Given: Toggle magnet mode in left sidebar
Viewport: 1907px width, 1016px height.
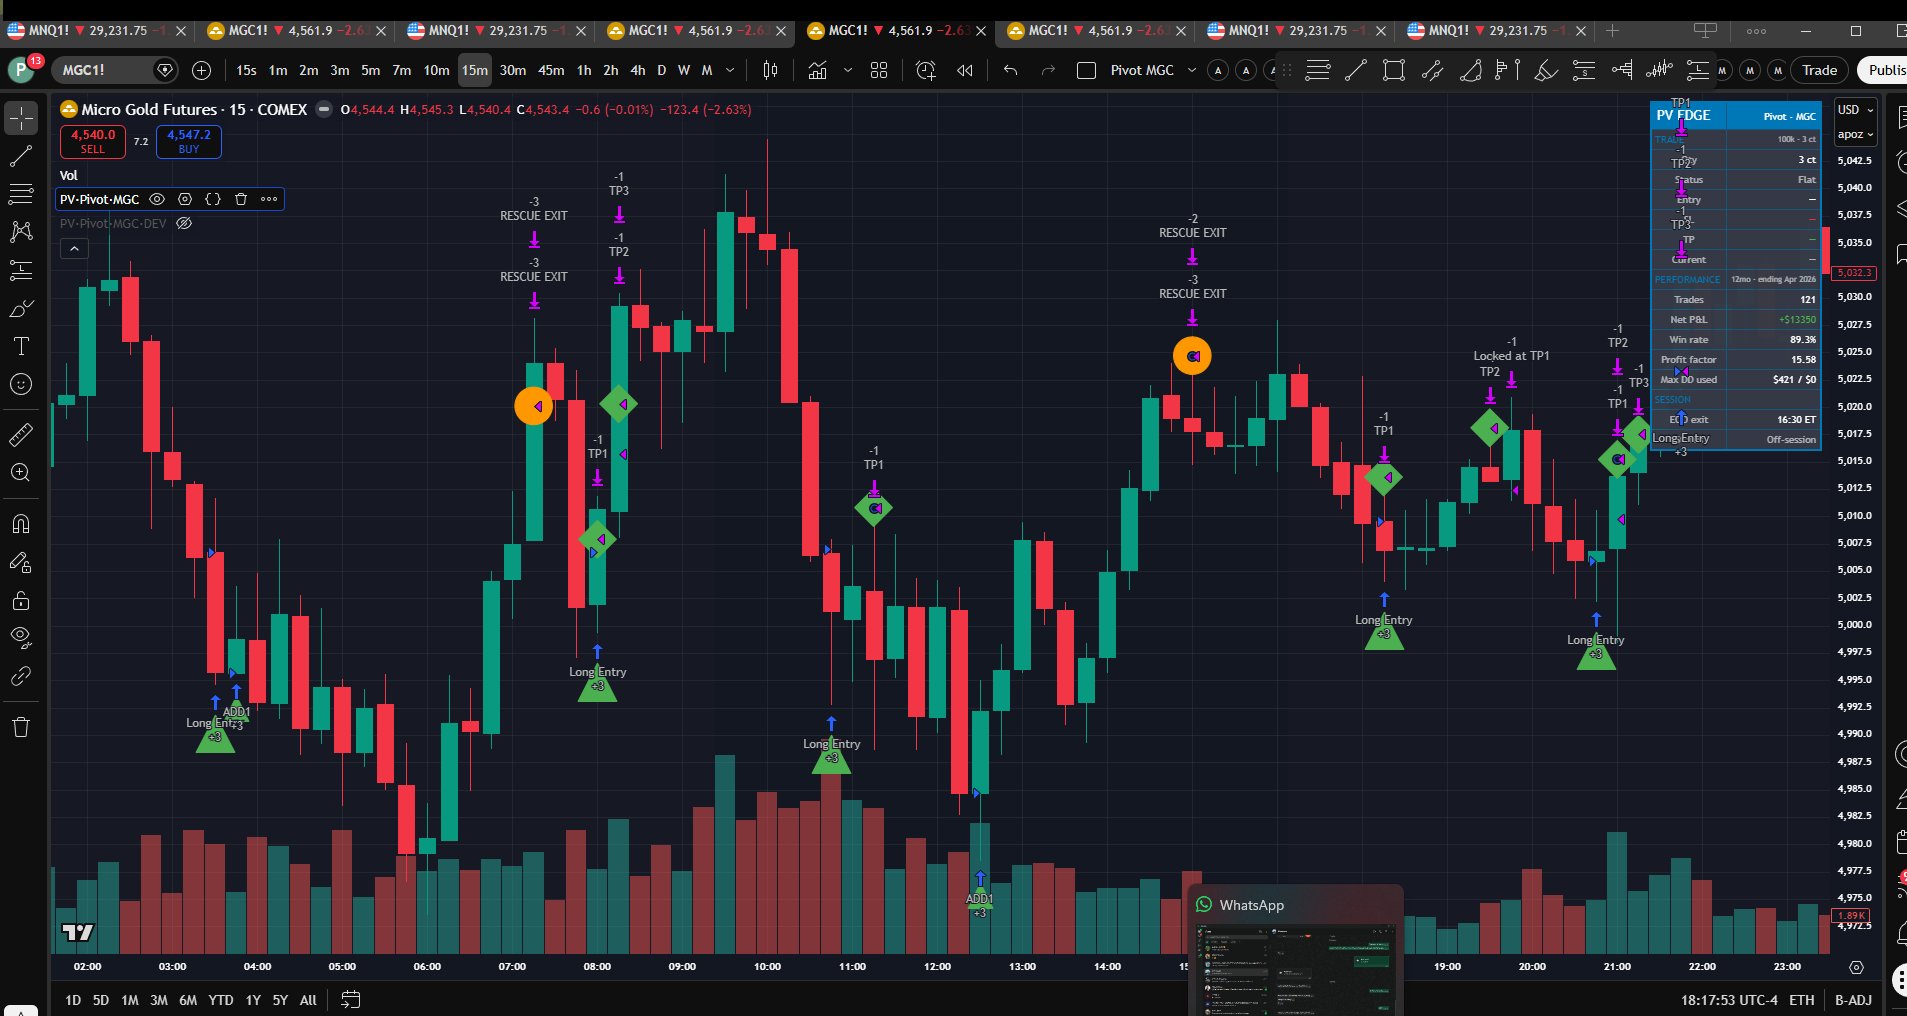Looking at the screenshot, I should 21,524.
